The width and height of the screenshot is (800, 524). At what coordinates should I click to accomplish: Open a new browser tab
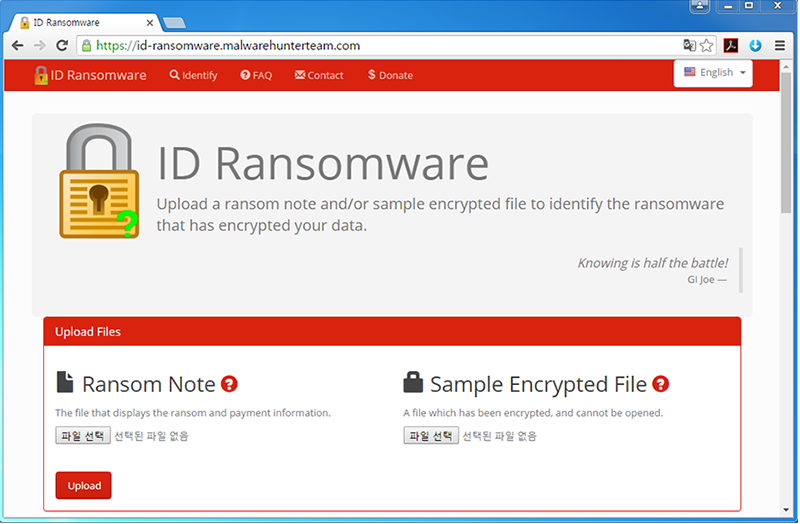point(174,23)
